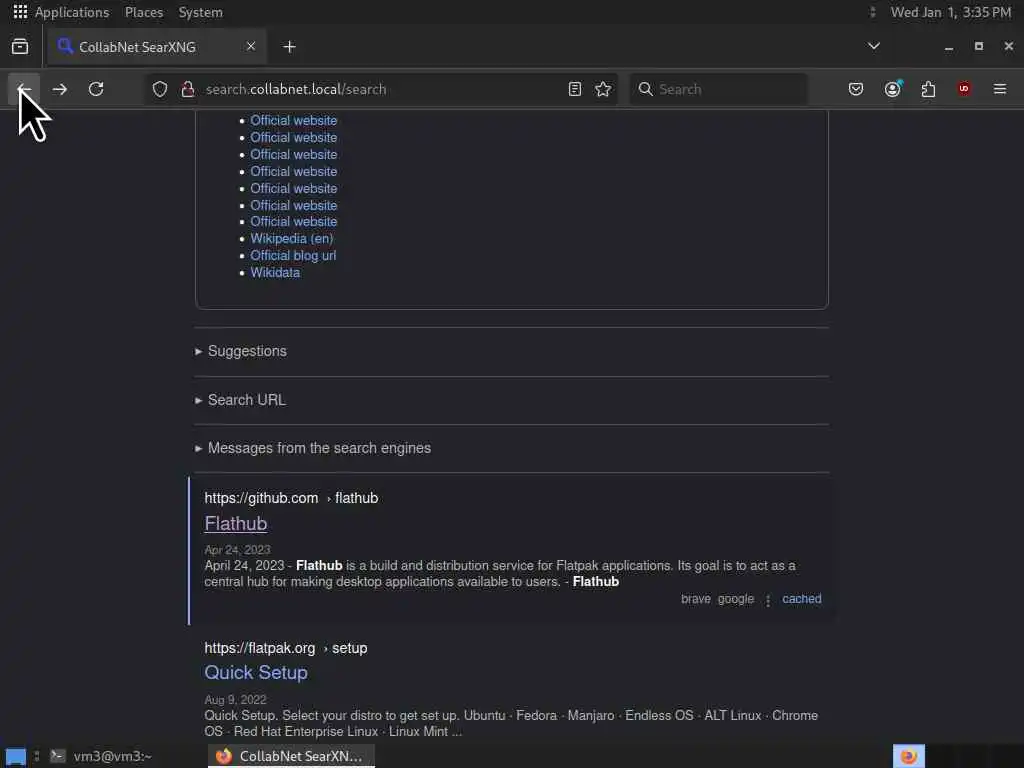The width and height of the screenshot is (1024, 768).
Task: Go back to the previous page
Action: pyautogui.click(x=24, y=89)
